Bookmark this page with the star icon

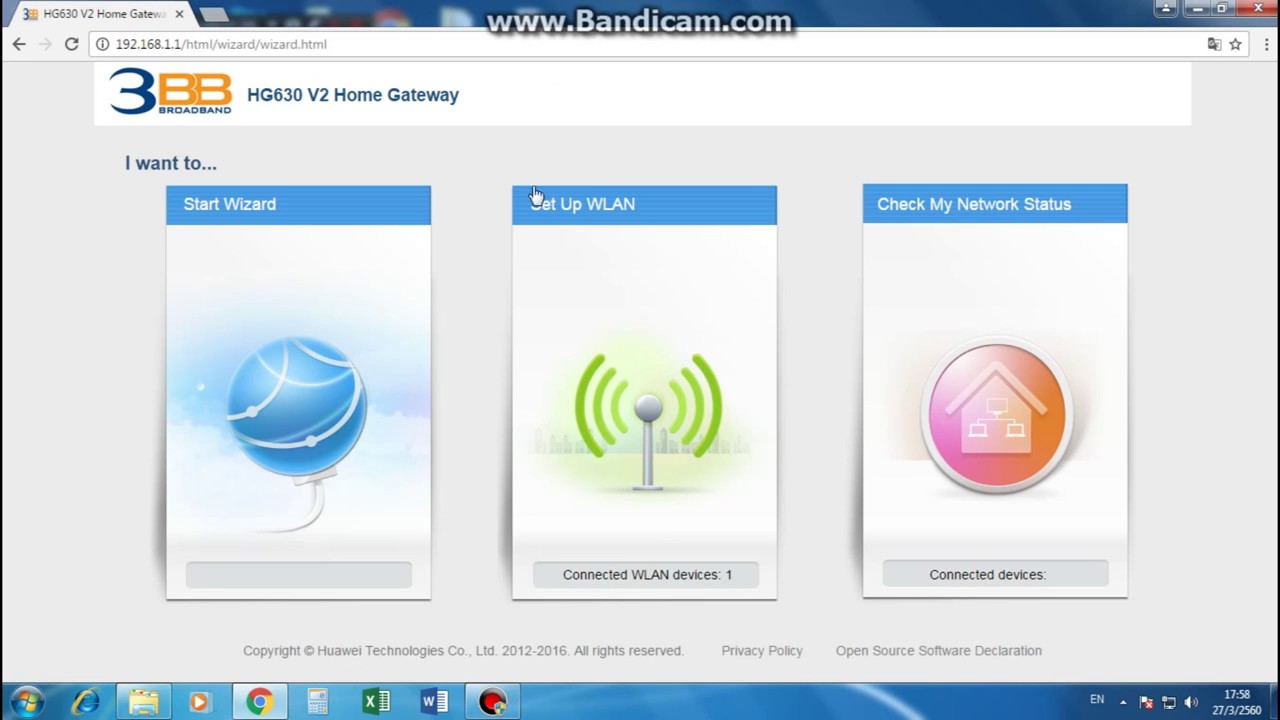[1235, 44]
